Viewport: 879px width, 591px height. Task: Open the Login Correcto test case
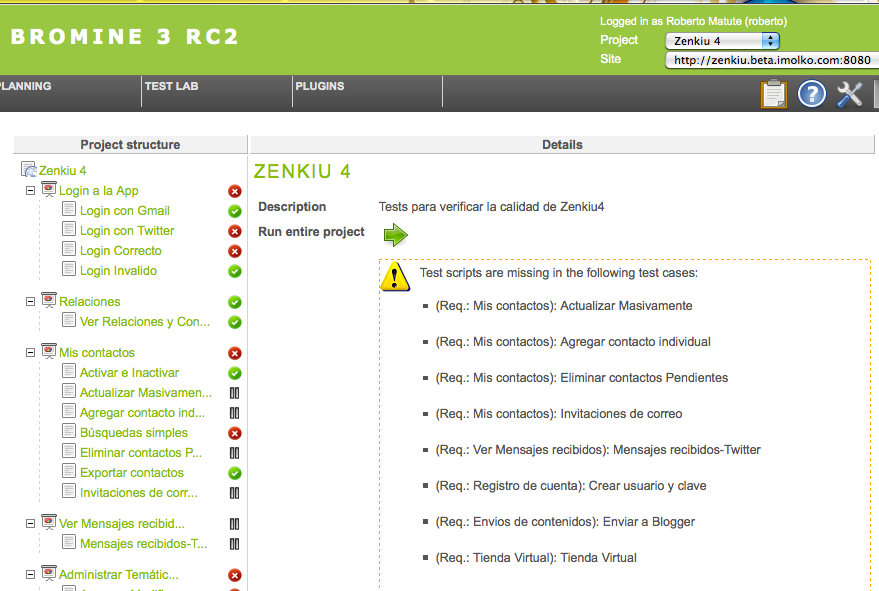pyautogui.click(x=121, y=251)
